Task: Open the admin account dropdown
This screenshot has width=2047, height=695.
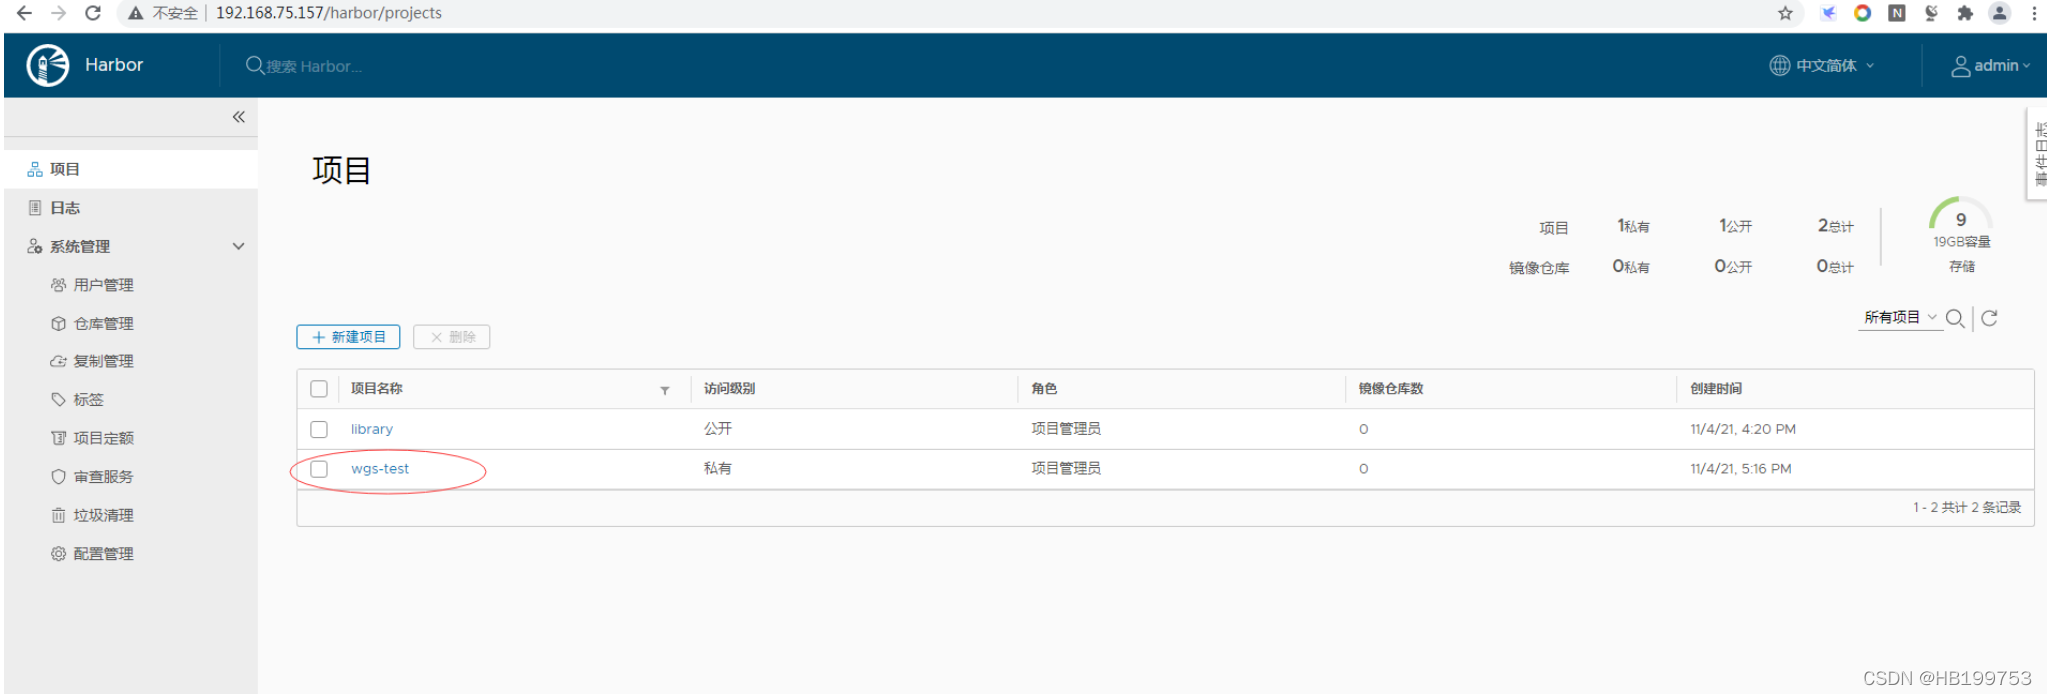Action: coord(1991,66)
